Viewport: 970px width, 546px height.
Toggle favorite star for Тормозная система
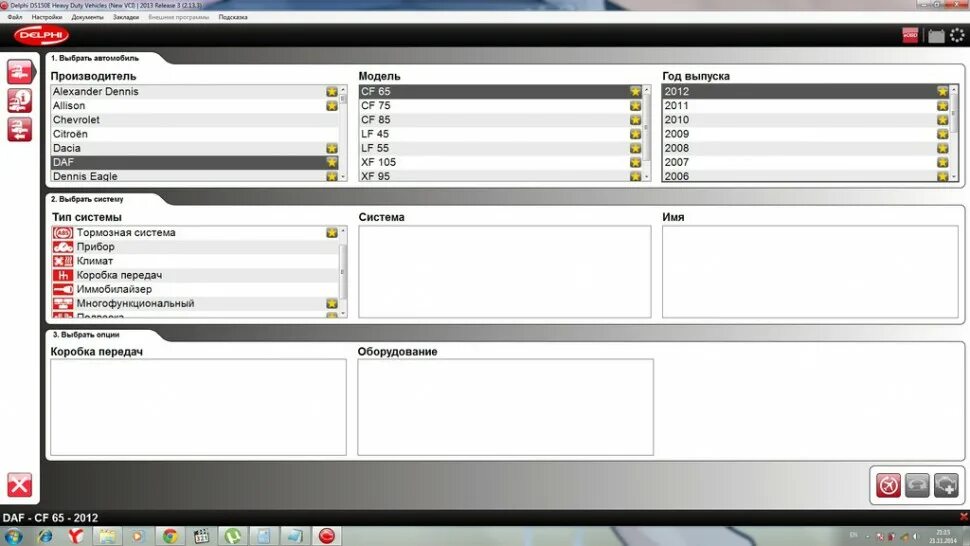pyautogui.click(x=332, y=233)
